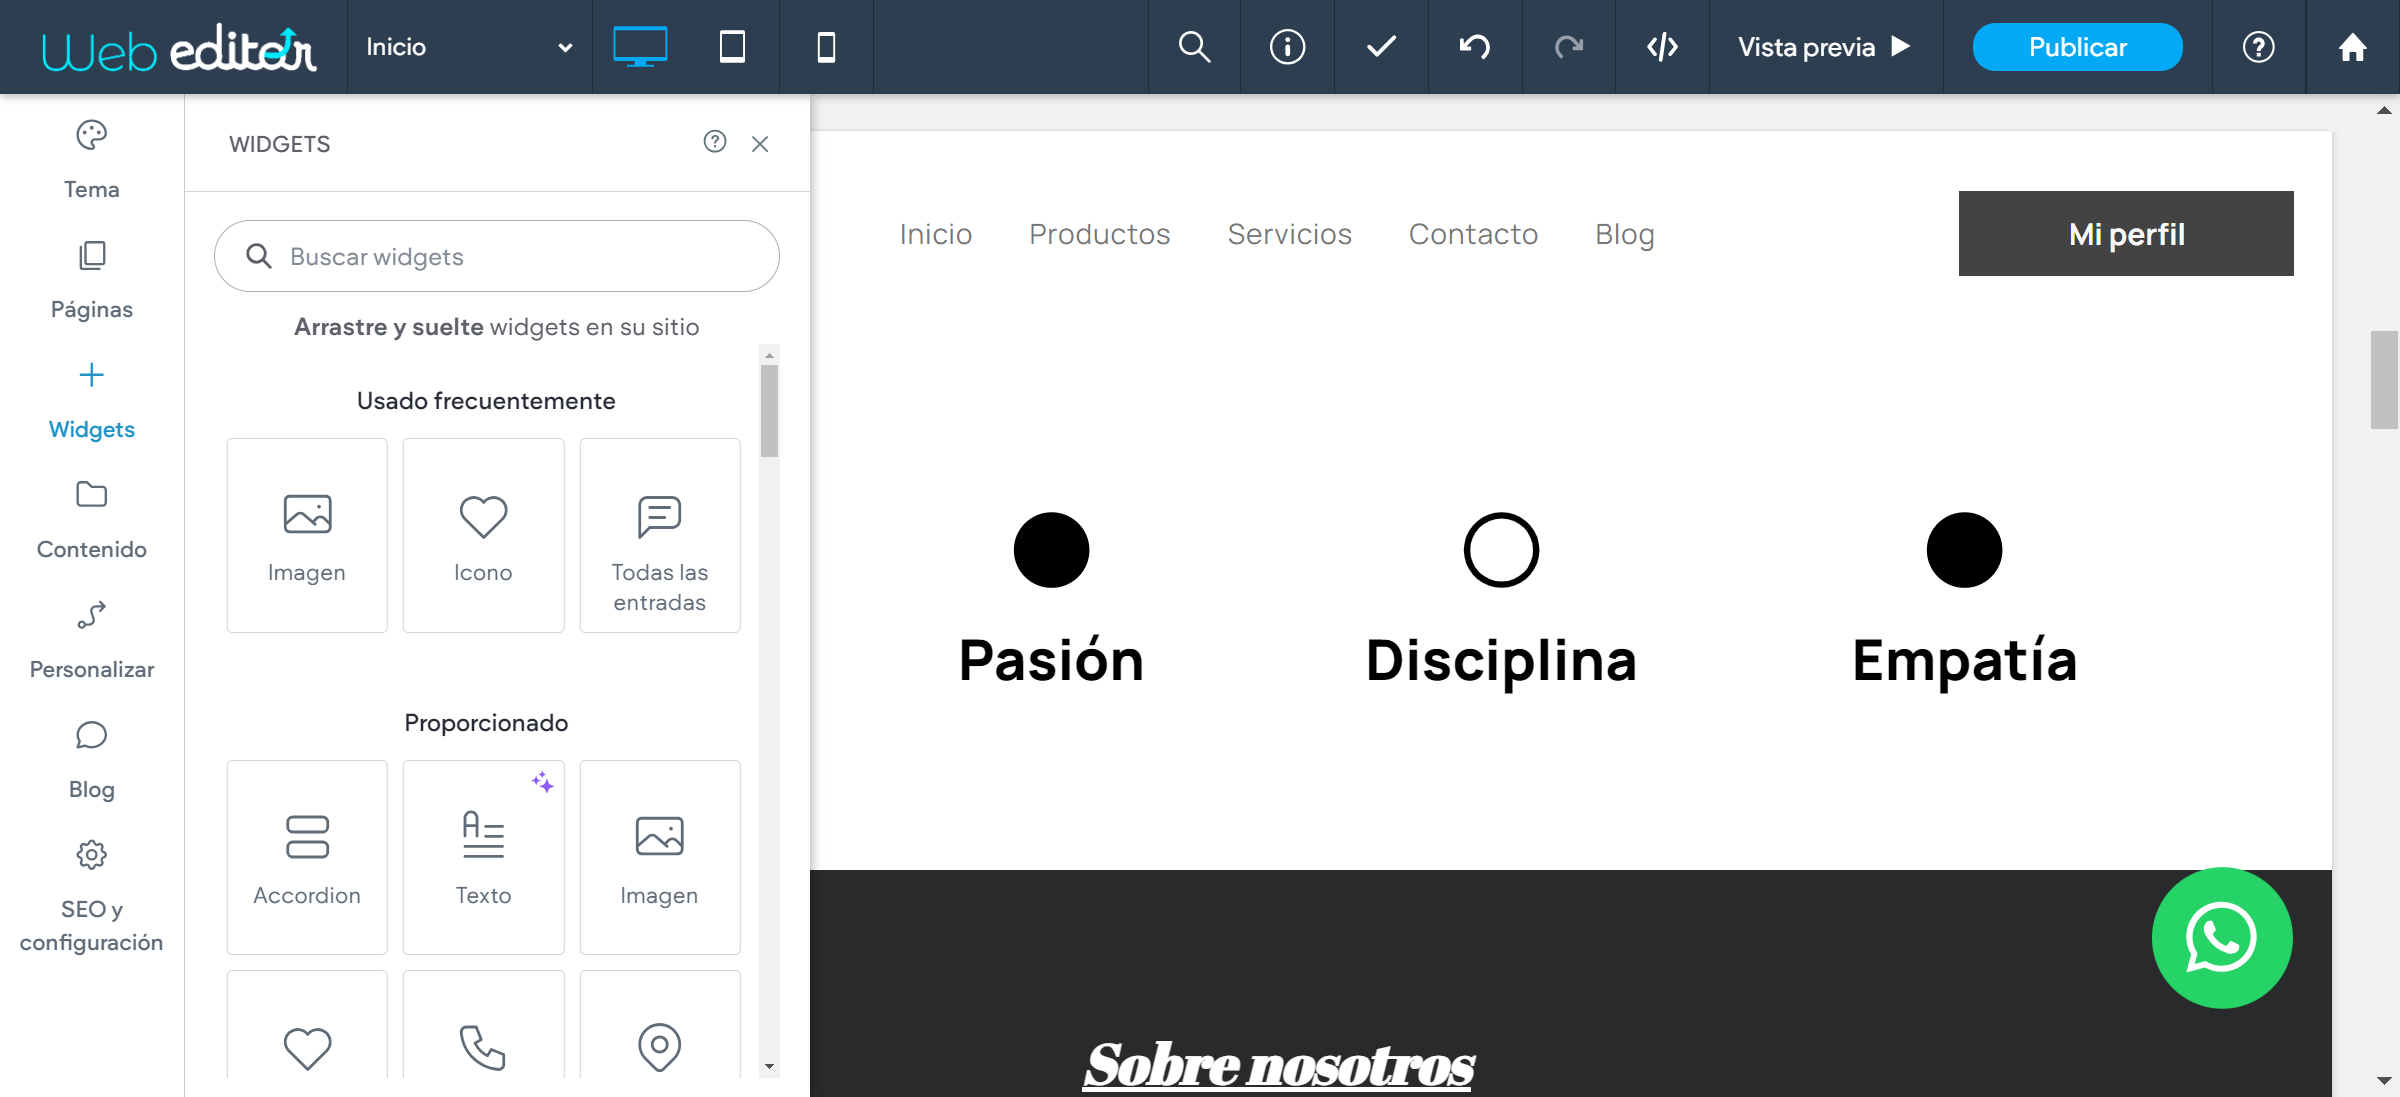Open the code developer mode icon
Viewport: 2400px width, 1097px height.
click(1662, 47)
